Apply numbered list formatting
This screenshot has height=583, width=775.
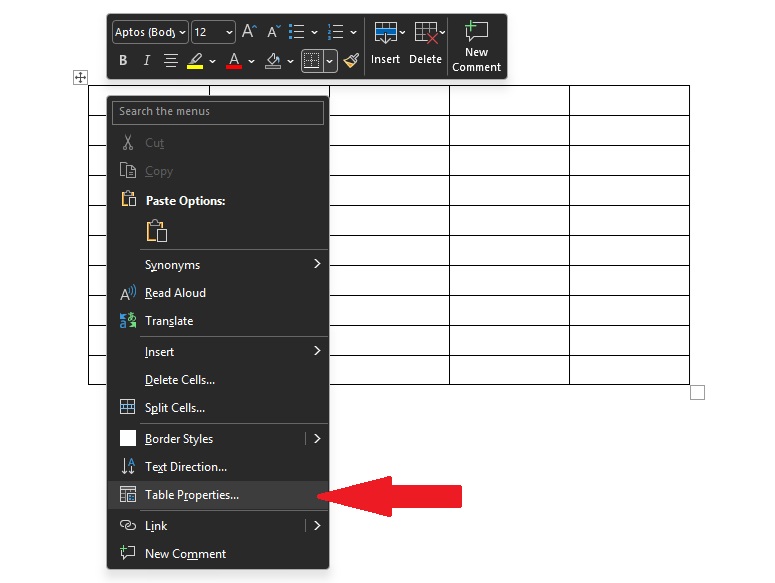[x=336, y=32]
